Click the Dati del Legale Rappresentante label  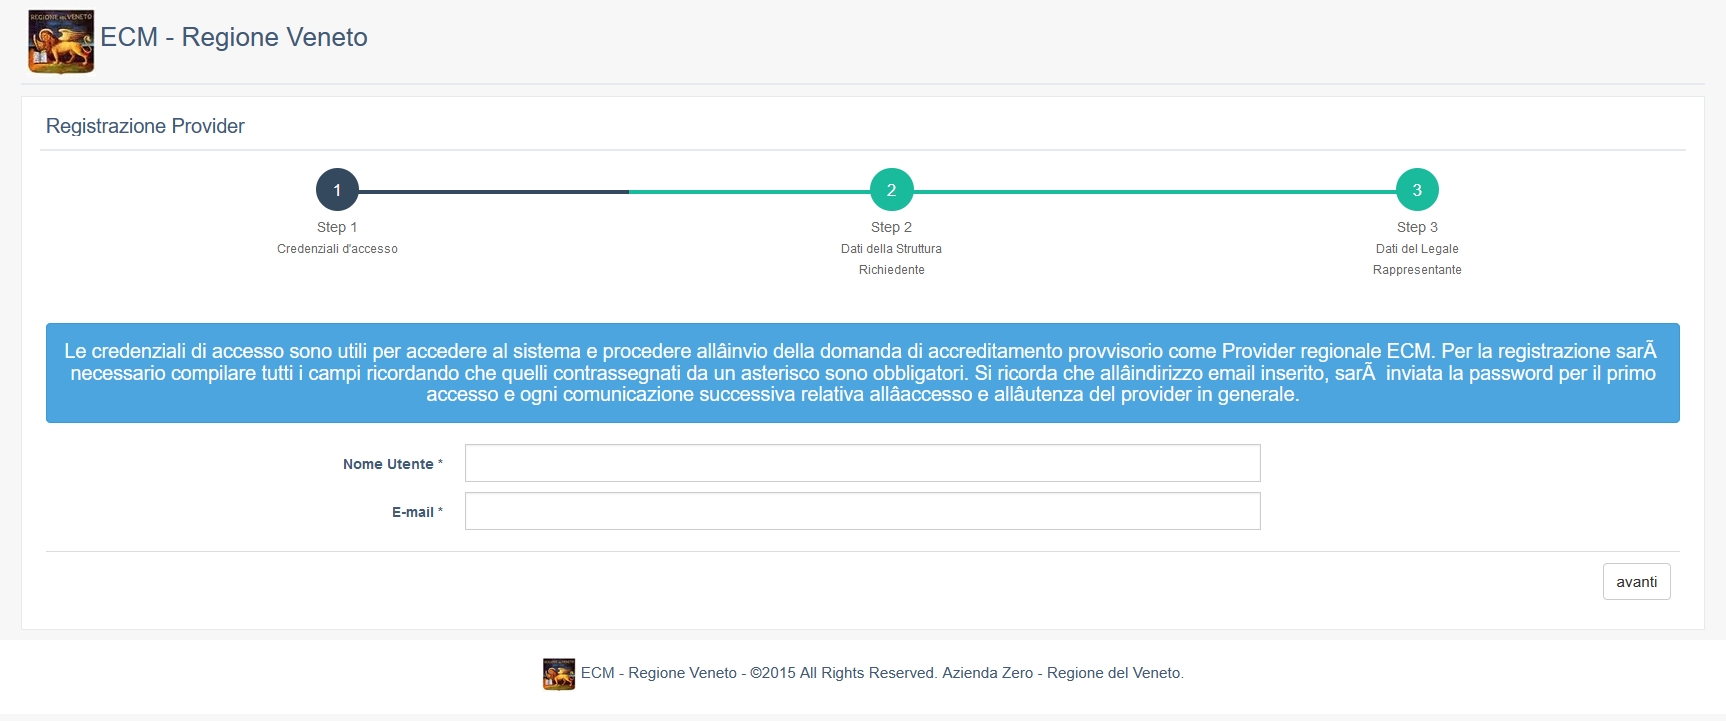[x=1417, y=259]
